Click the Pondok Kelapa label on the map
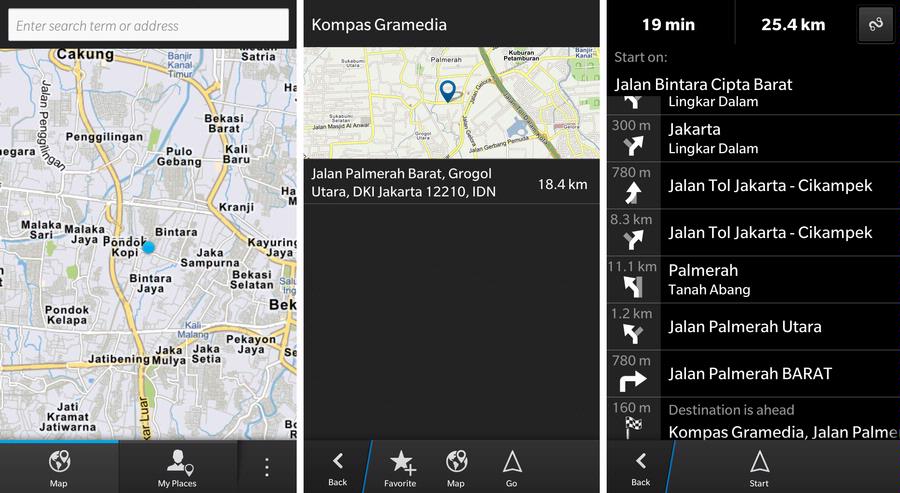The width and height of the screenshot is (900, 493). tap(67, 315)
